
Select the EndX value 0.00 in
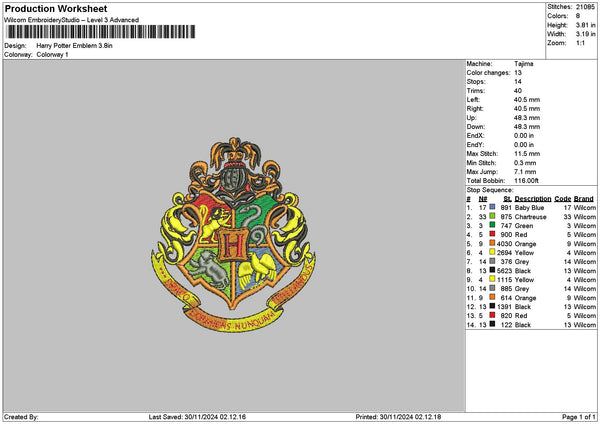524,136
